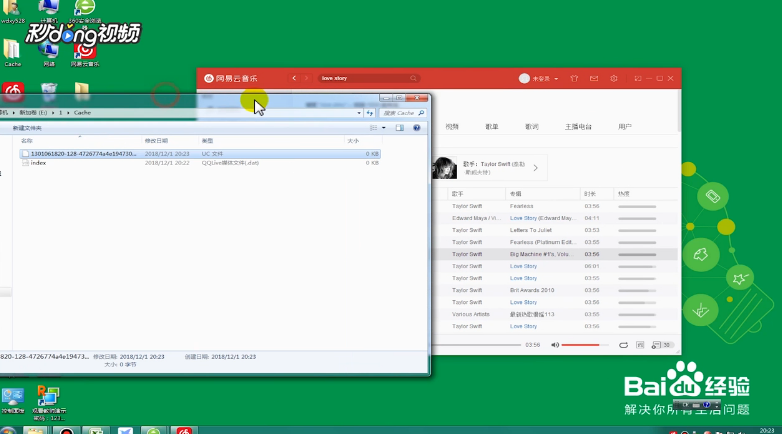Viewport: 782px width, 434px height.
Task: Select the Big Machine #1's song row
Action: [555, 254]
